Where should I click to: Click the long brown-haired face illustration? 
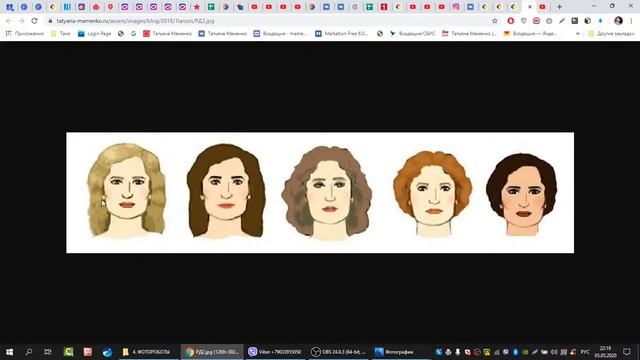click(226, 191)
